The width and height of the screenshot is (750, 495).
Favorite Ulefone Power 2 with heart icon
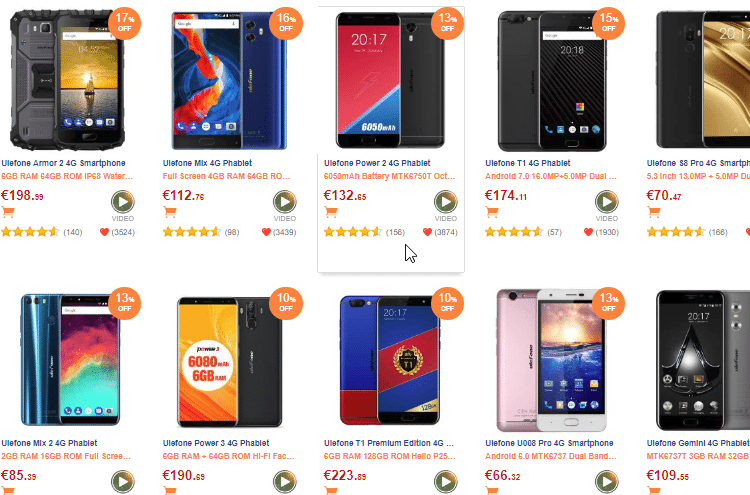(428, 232)
